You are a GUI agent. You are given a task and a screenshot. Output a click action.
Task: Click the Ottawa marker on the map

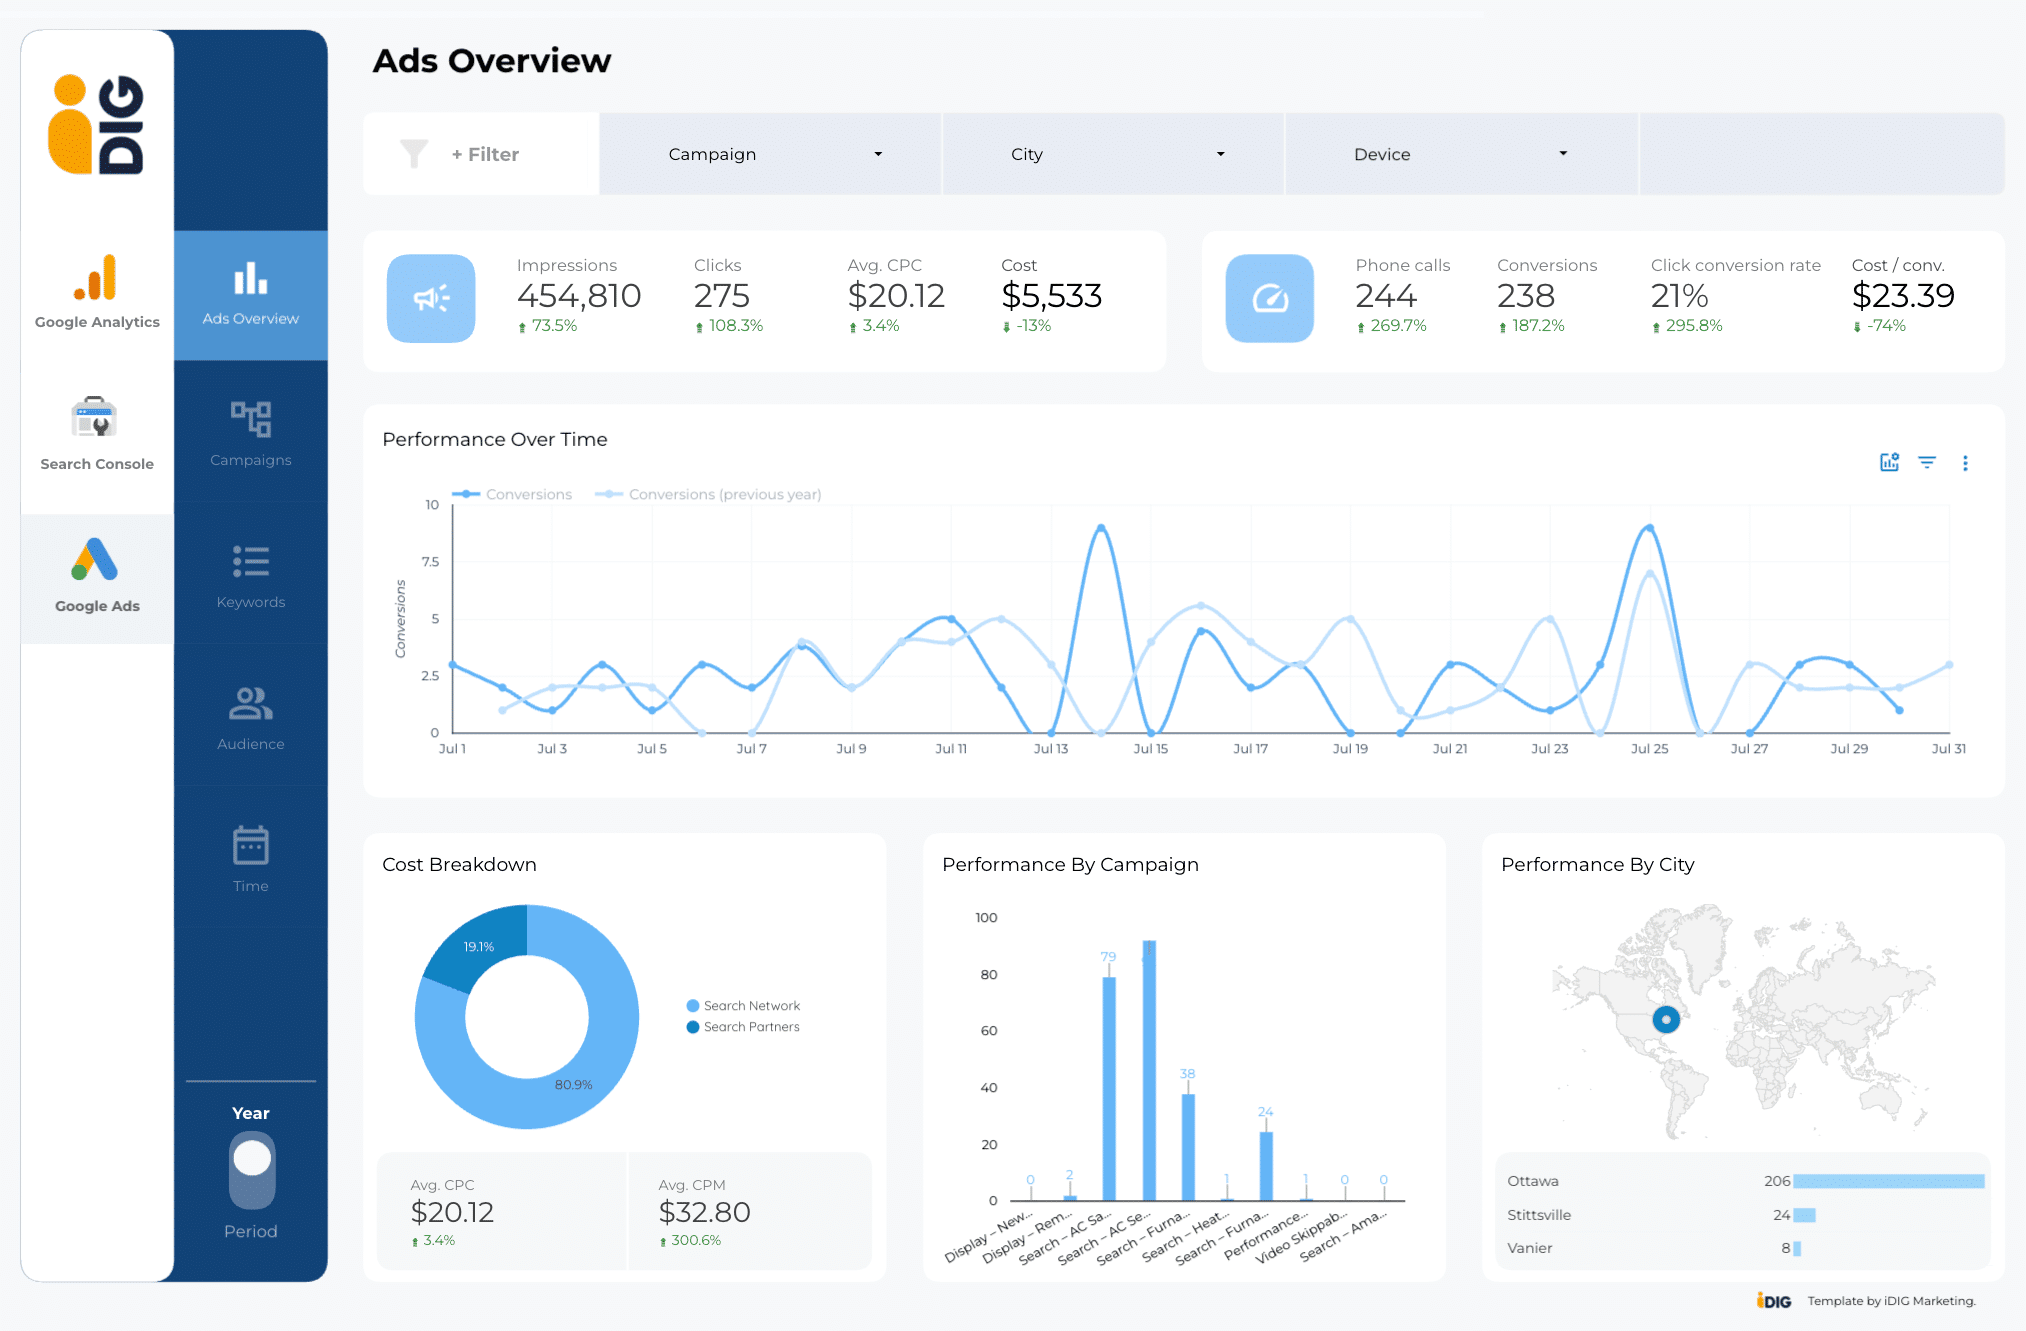point(1666,1019)
